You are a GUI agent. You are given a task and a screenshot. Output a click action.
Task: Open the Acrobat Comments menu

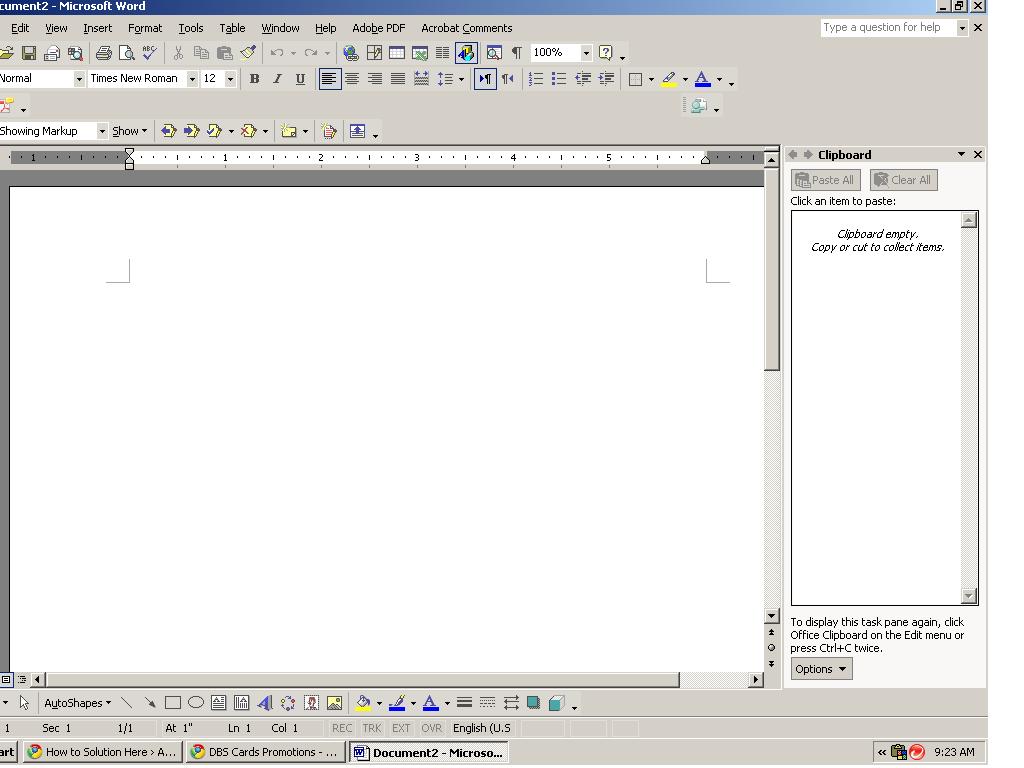tap(466, 28)
